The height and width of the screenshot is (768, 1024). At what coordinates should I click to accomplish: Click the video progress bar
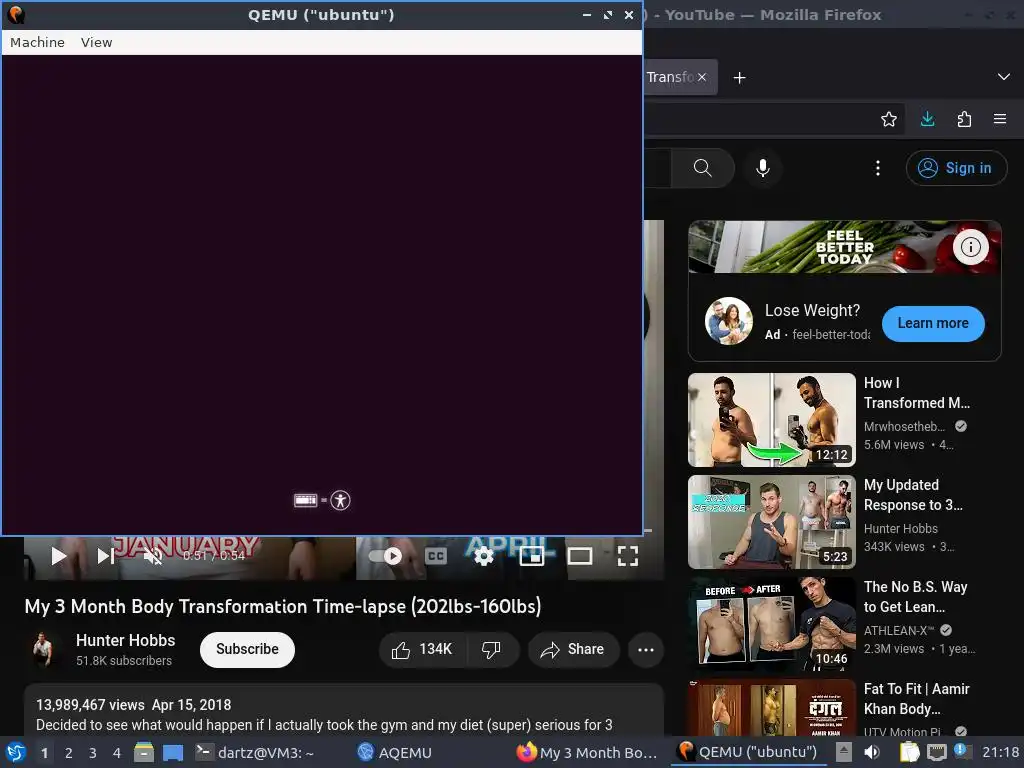pyautogui.click(x=648, y=531)
